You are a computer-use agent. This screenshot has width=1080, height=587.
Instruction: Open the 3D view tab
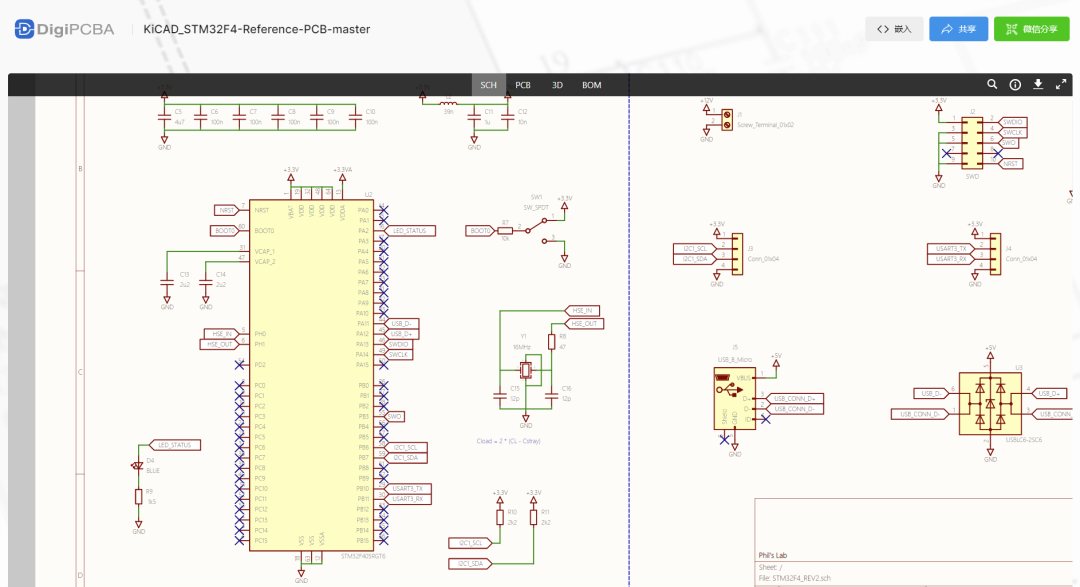(557, 85)
